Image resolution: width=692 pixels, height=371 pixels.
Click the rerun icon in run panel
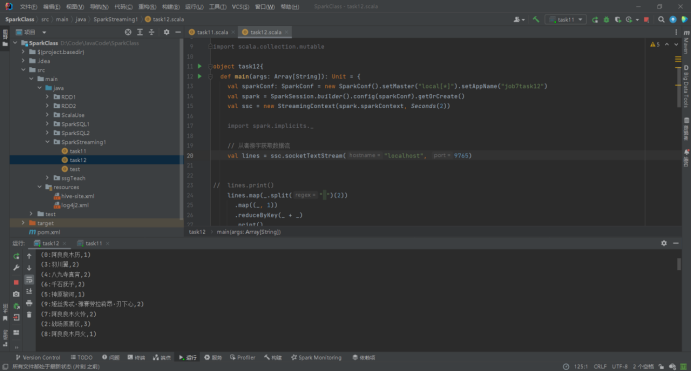[16, 256]
